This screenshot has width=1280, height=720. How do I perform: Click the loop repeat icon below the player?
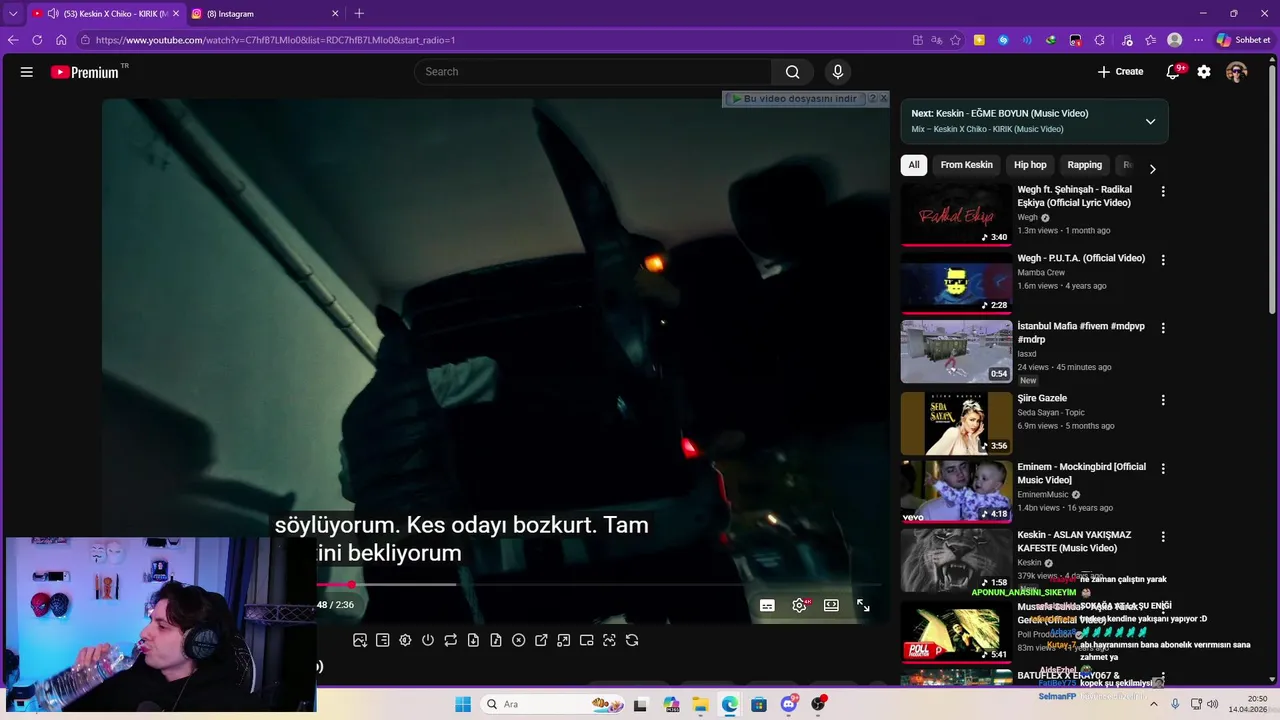point(451,640)
